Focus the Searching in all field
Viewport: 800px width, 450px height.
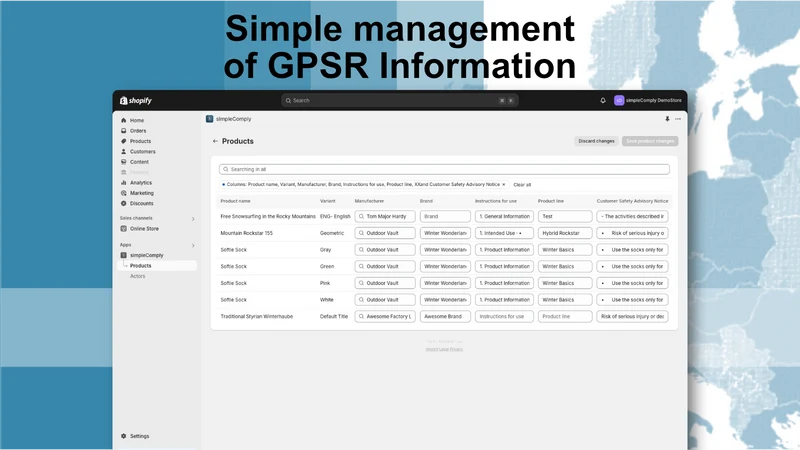tap(444, 169)
